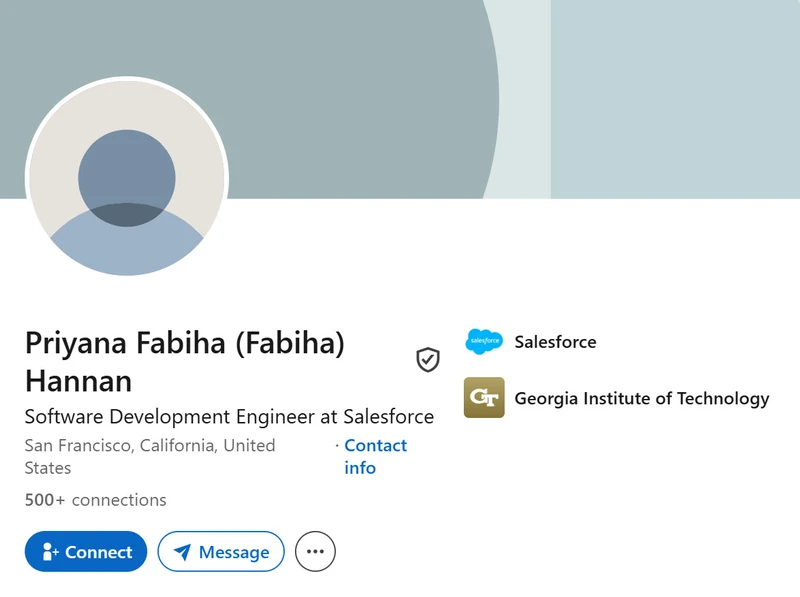This screenshot has width=800, height=597.
Task: Click the avatar's head circle shape
Action: 127,178
